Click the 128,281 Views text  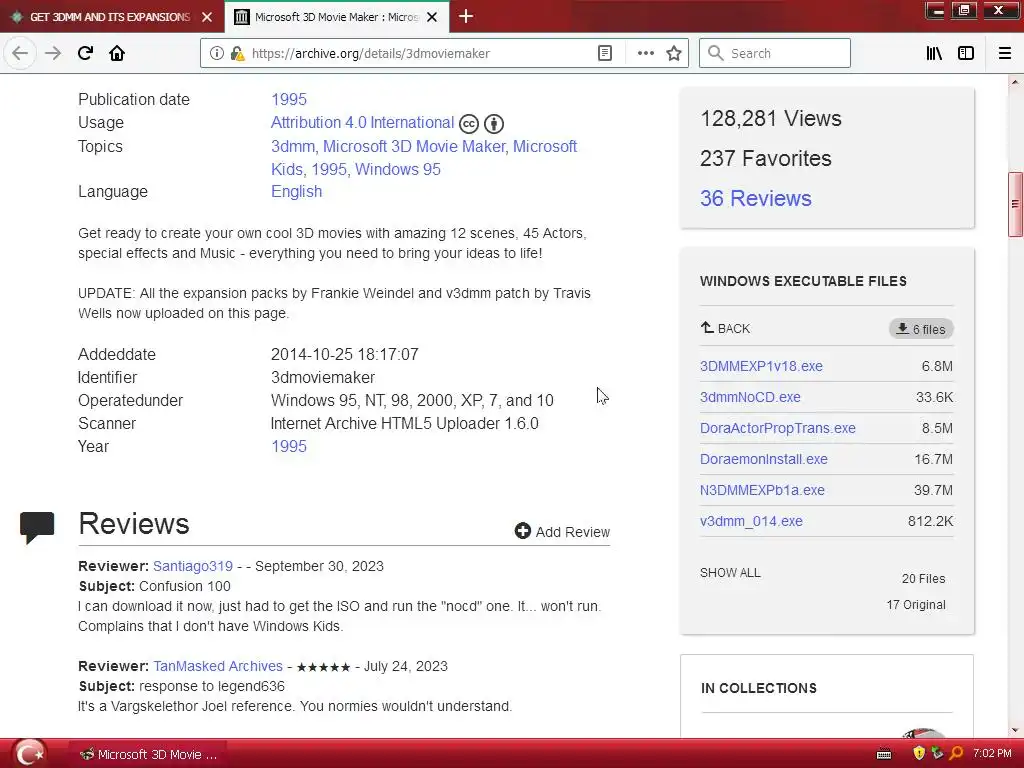point(771,118)
